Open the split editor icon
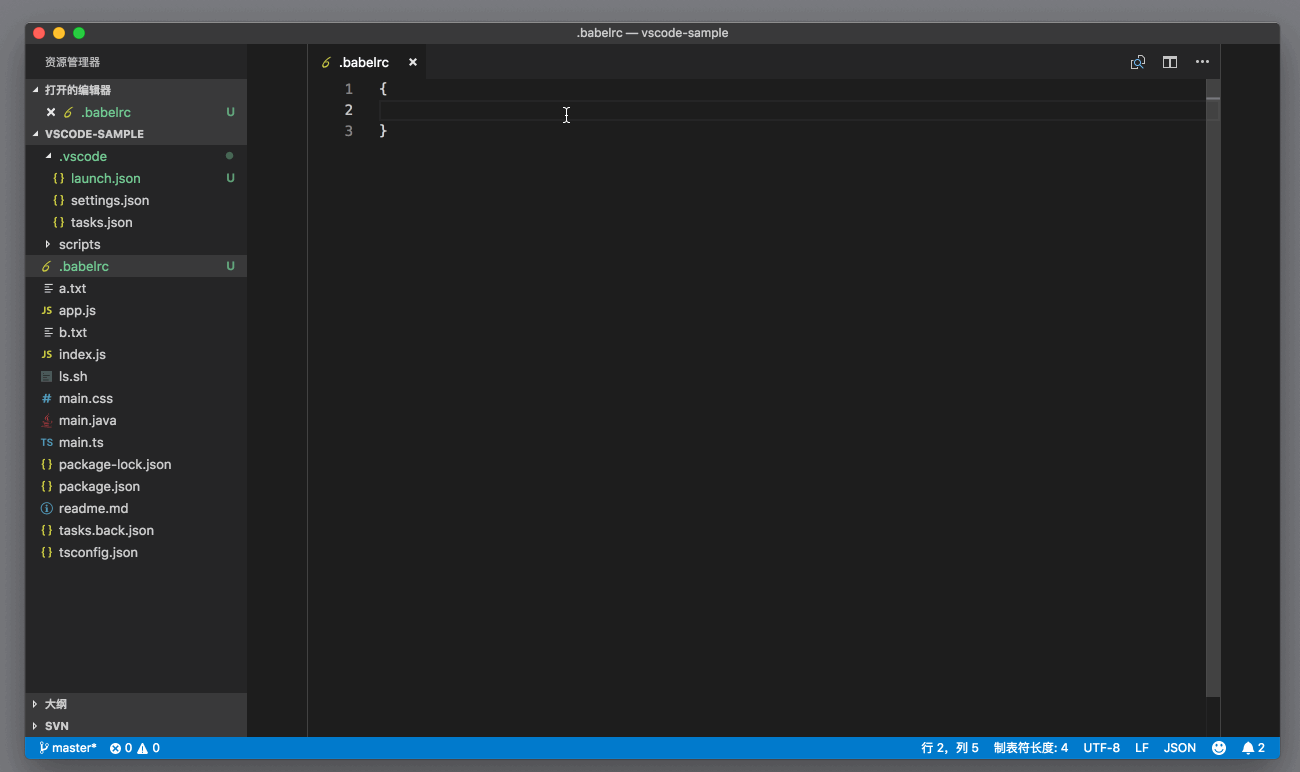Image resolution: width=1300 pixels, height=772 pixels. click(x=1170, y=62)
